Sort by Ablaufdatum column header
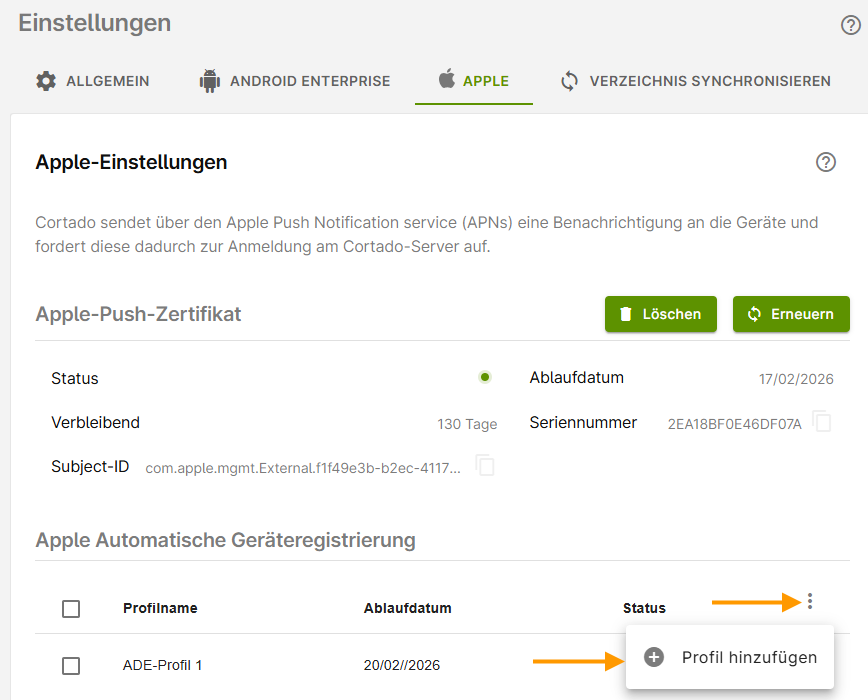 [407, 608]
